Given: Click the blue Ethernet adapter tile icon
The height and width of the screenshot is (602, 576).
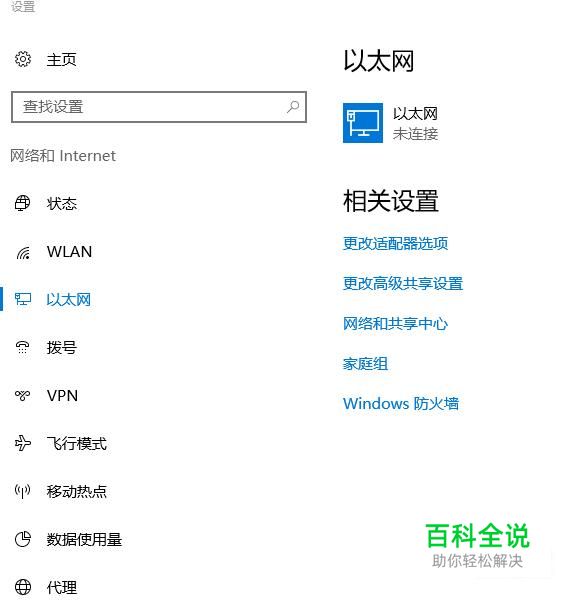Looking at the screenshot, I should (363, 123).
